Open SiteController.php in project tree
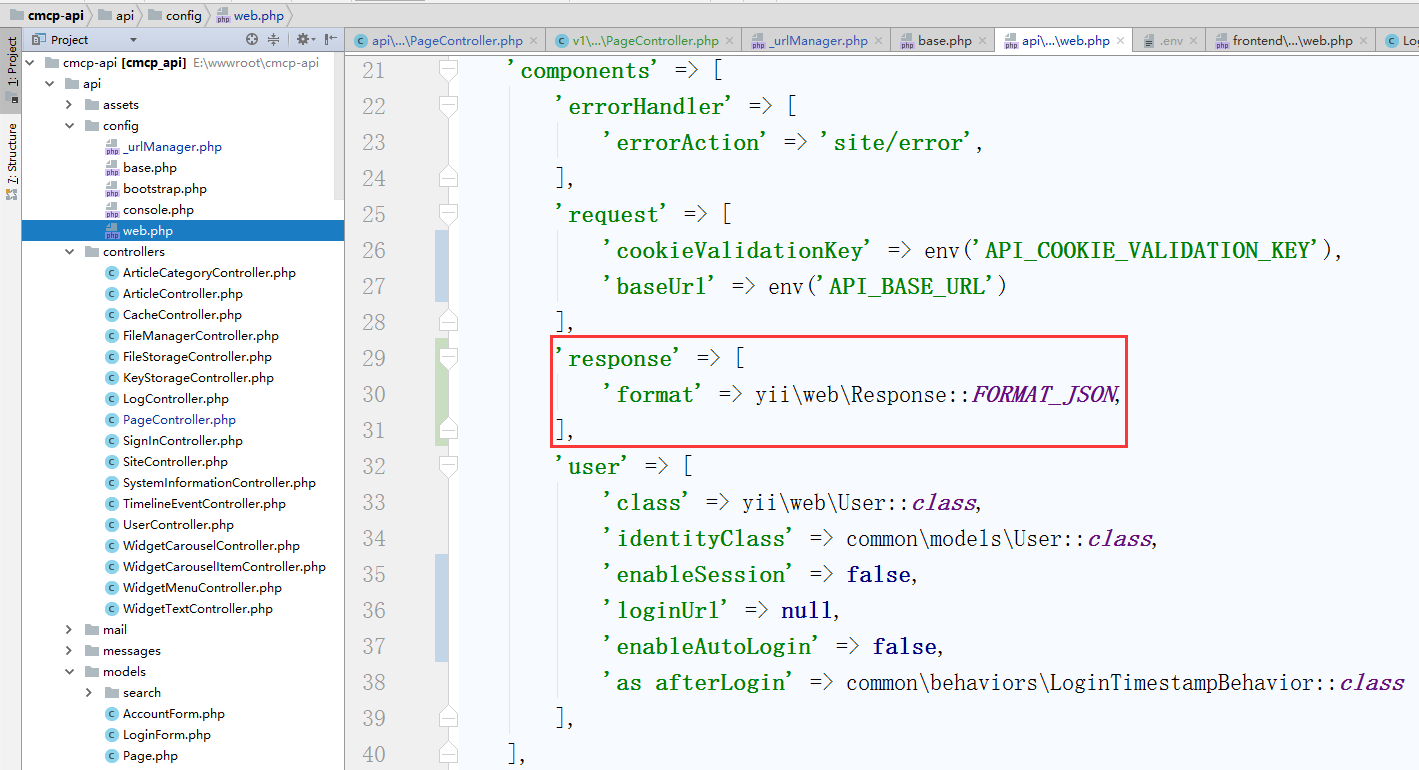This screenshot has height=770, width=1419. pos(174,462)
